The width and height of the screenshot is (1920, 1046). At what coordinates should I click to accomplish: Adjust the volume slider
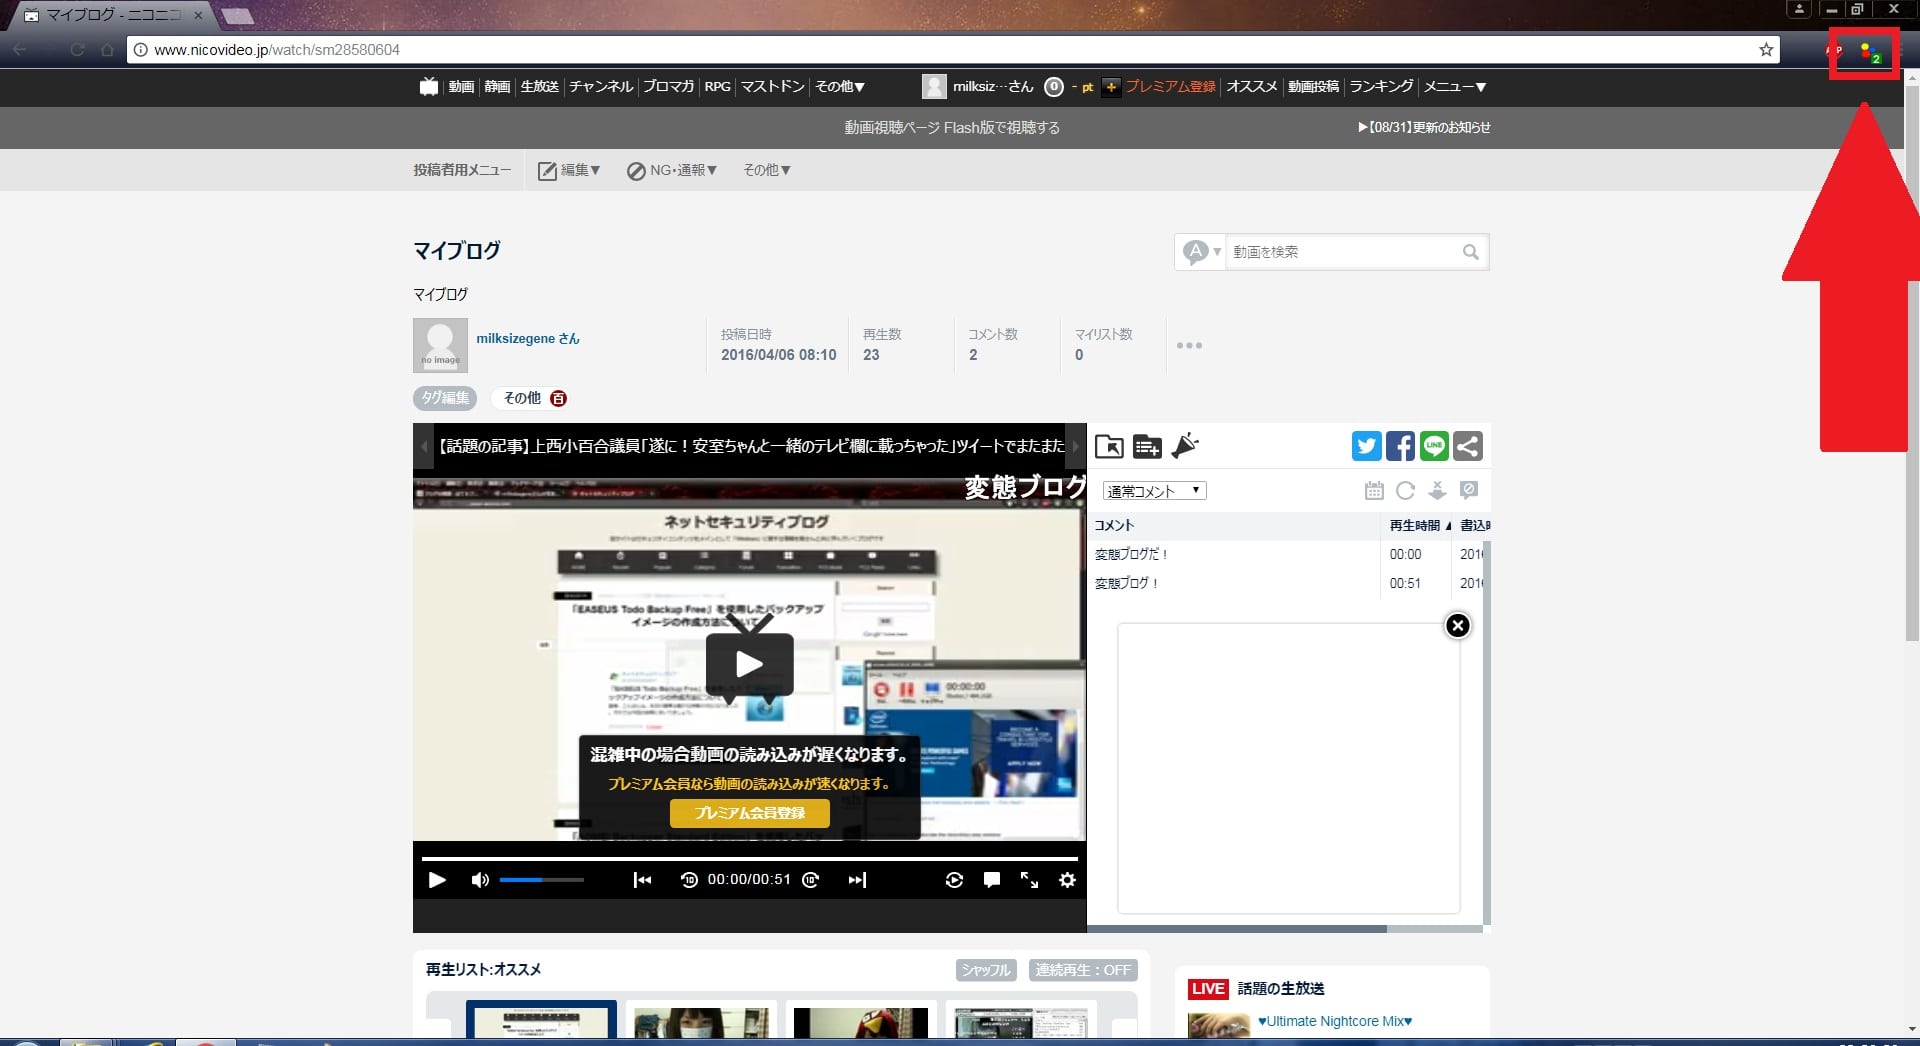click(542, 880)
